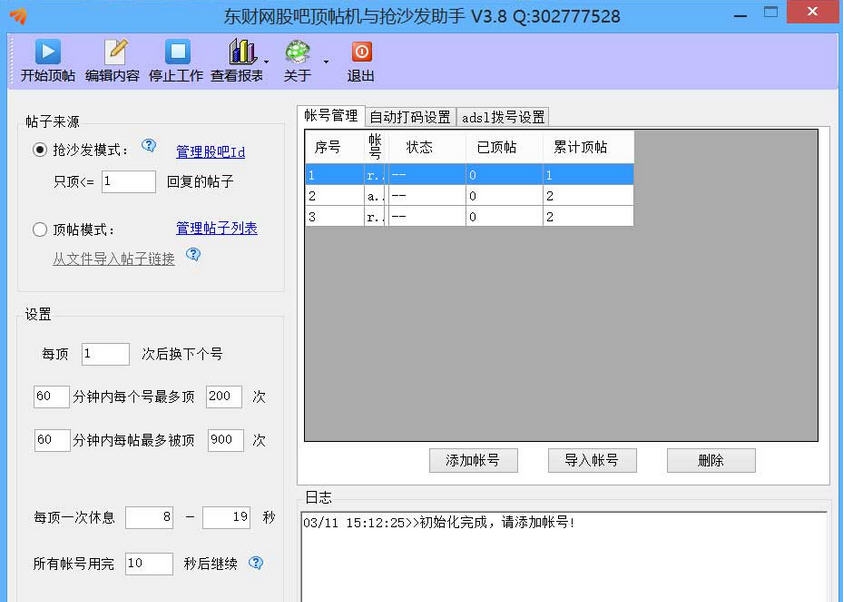Switch to the 帐号管理 tab
This screenshot has width=844, height=602.
331,116
